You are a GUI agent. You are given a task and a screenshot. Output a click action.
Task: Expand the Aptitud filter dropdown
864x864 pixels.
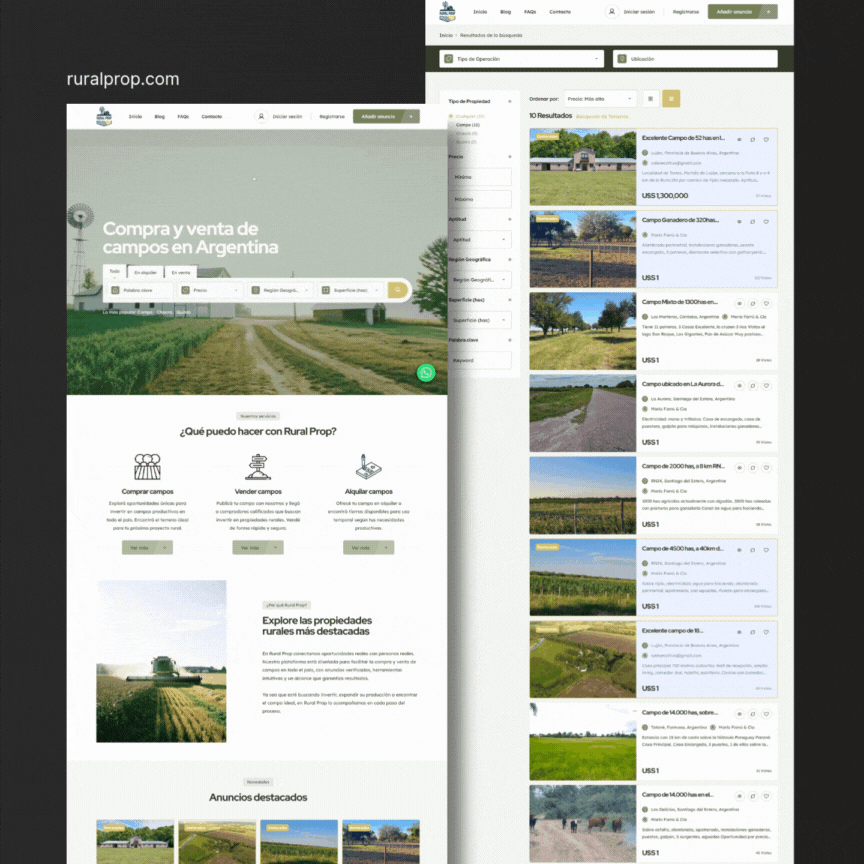(x=480, y=239)
